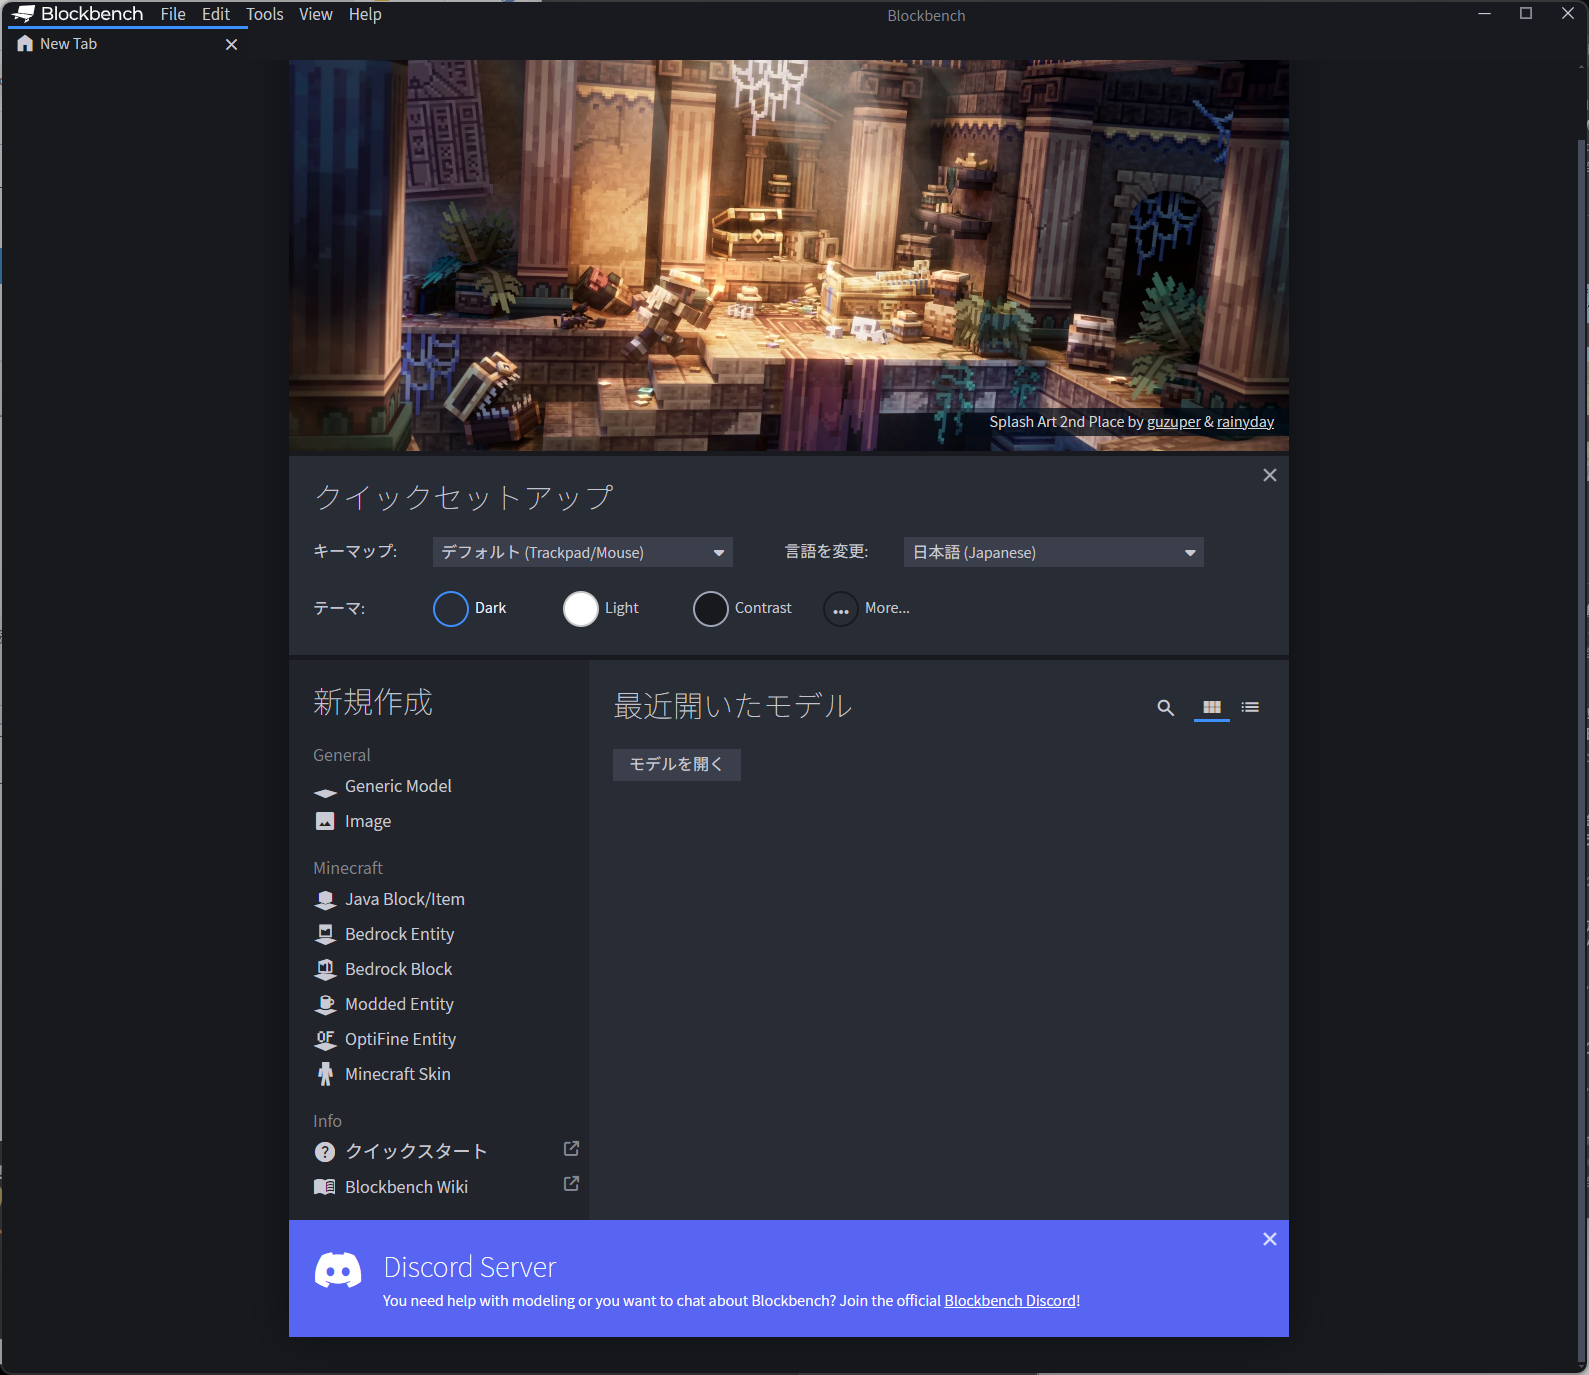This screenshot has height=1375, width=1589.
Task: Click the Image format icon
Action: [325, 821]
